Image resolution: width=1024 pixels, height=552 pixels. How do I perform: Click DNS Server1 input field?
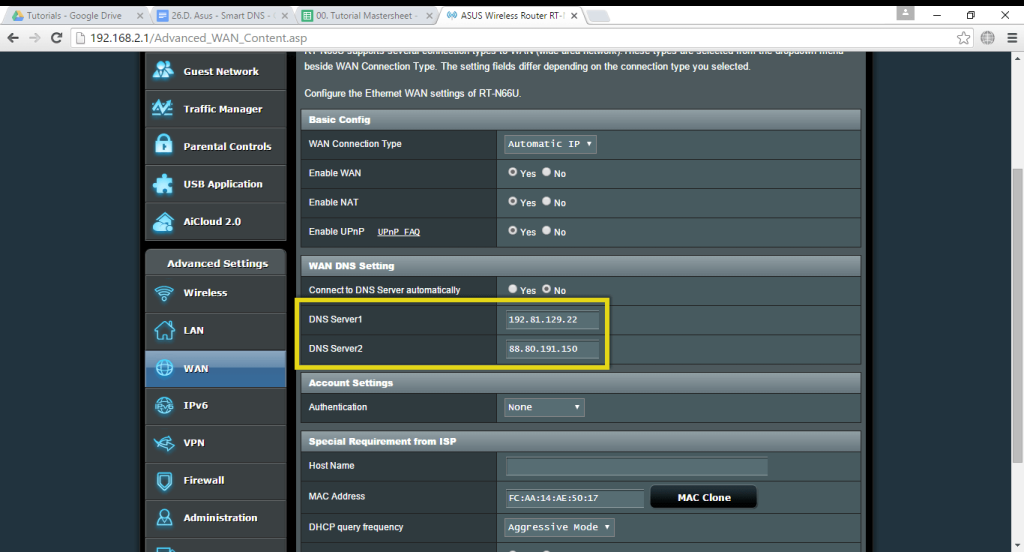pyautogui.click(x=552, y=319)
